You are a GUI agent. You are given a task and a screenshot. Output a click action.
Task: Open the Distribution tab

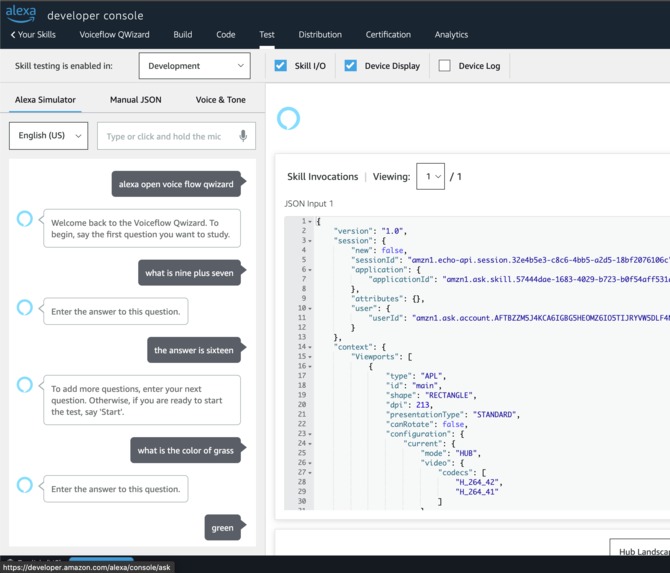coord(320,35)
